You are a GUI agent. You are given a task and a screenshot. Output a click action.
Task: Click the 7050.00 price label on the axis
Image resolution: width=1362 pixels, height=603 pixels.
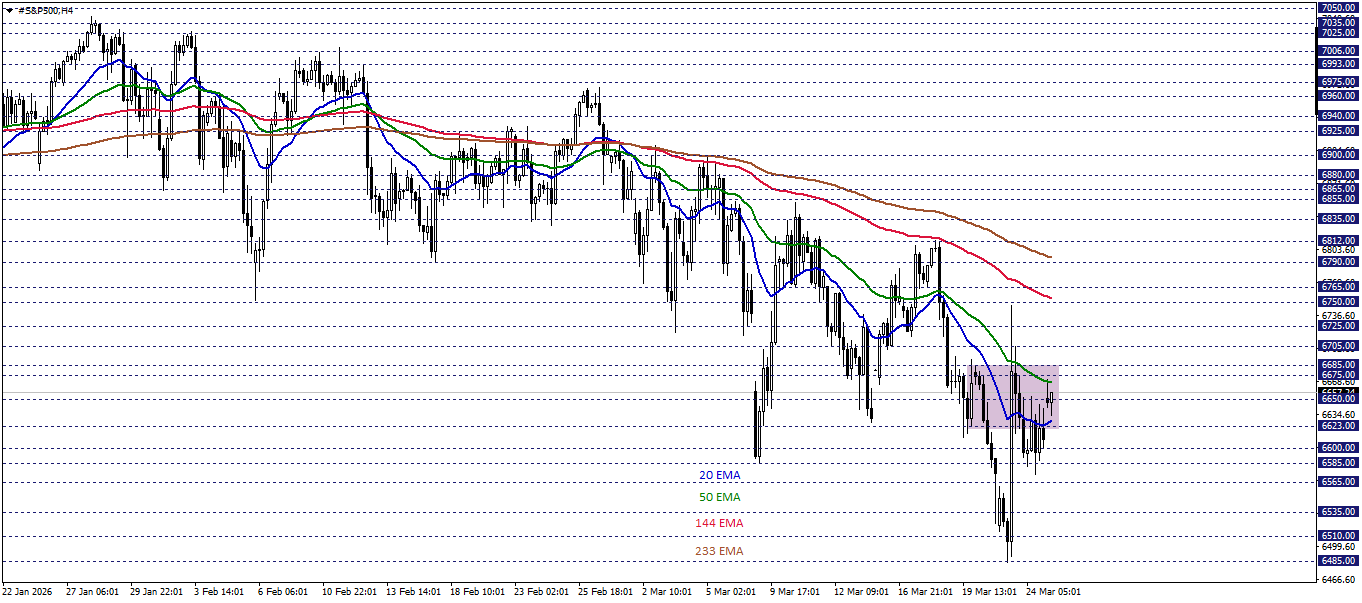point(1338,7)
